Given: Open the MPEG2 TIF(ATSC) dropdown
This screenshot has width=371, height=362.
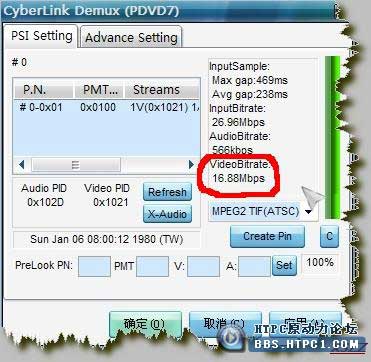Looking at the screenshot, I should pos(263,211).
